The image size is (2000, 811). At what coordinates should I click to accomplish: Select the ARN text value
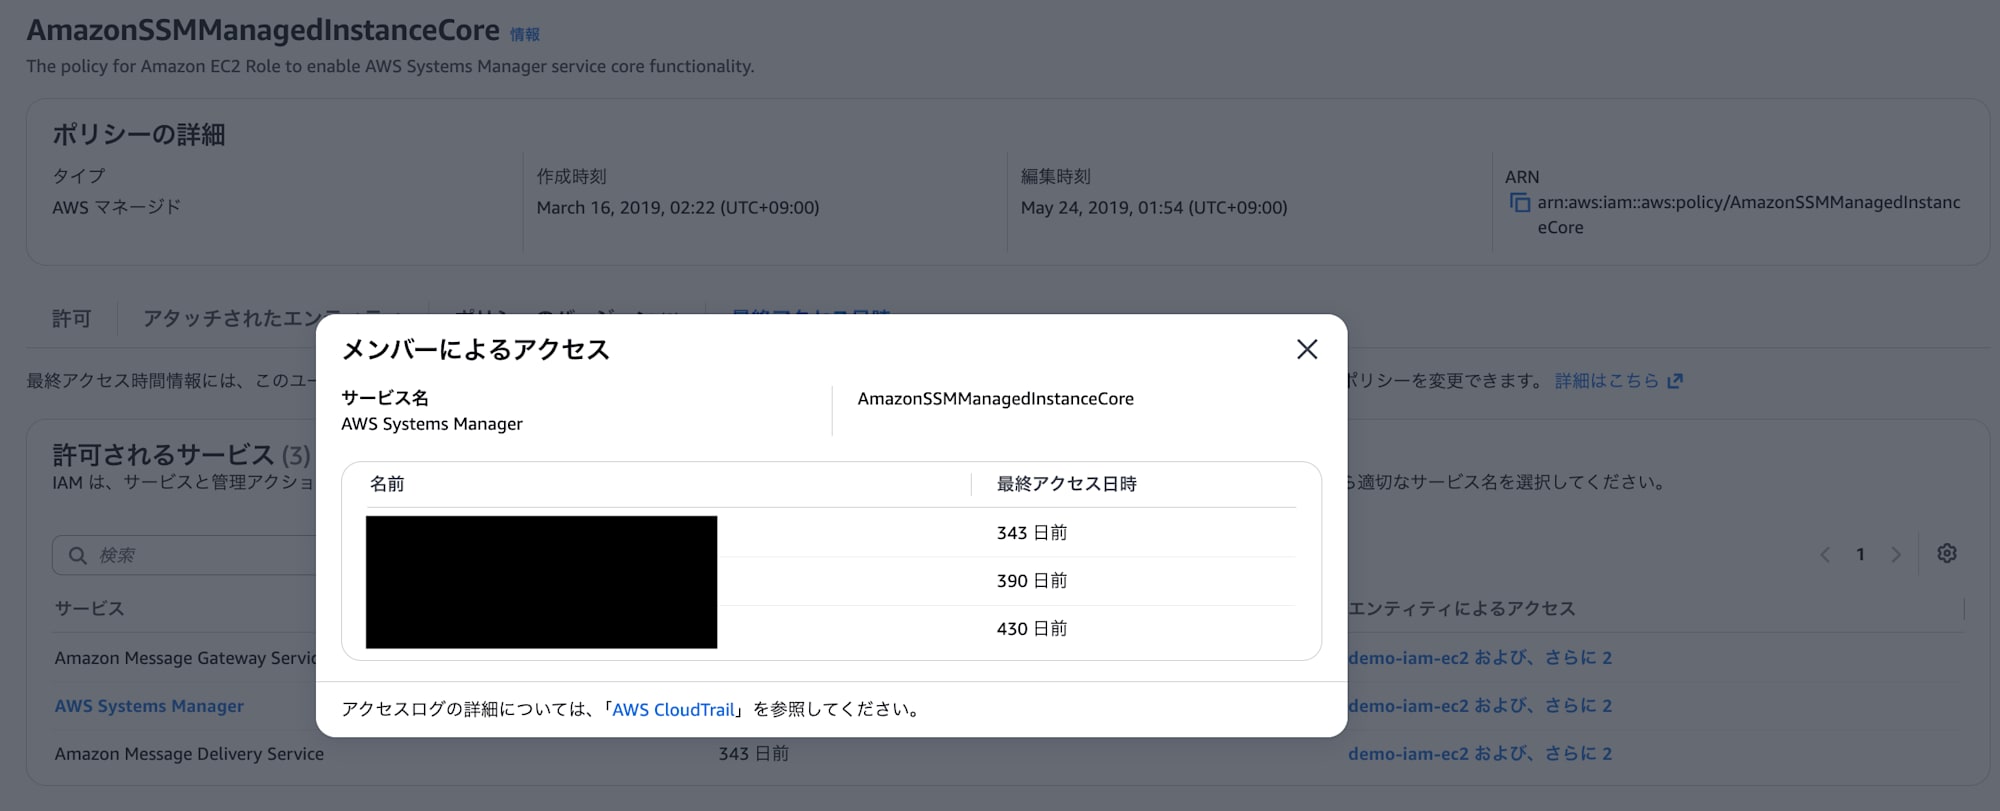[x=1748, y=215]
